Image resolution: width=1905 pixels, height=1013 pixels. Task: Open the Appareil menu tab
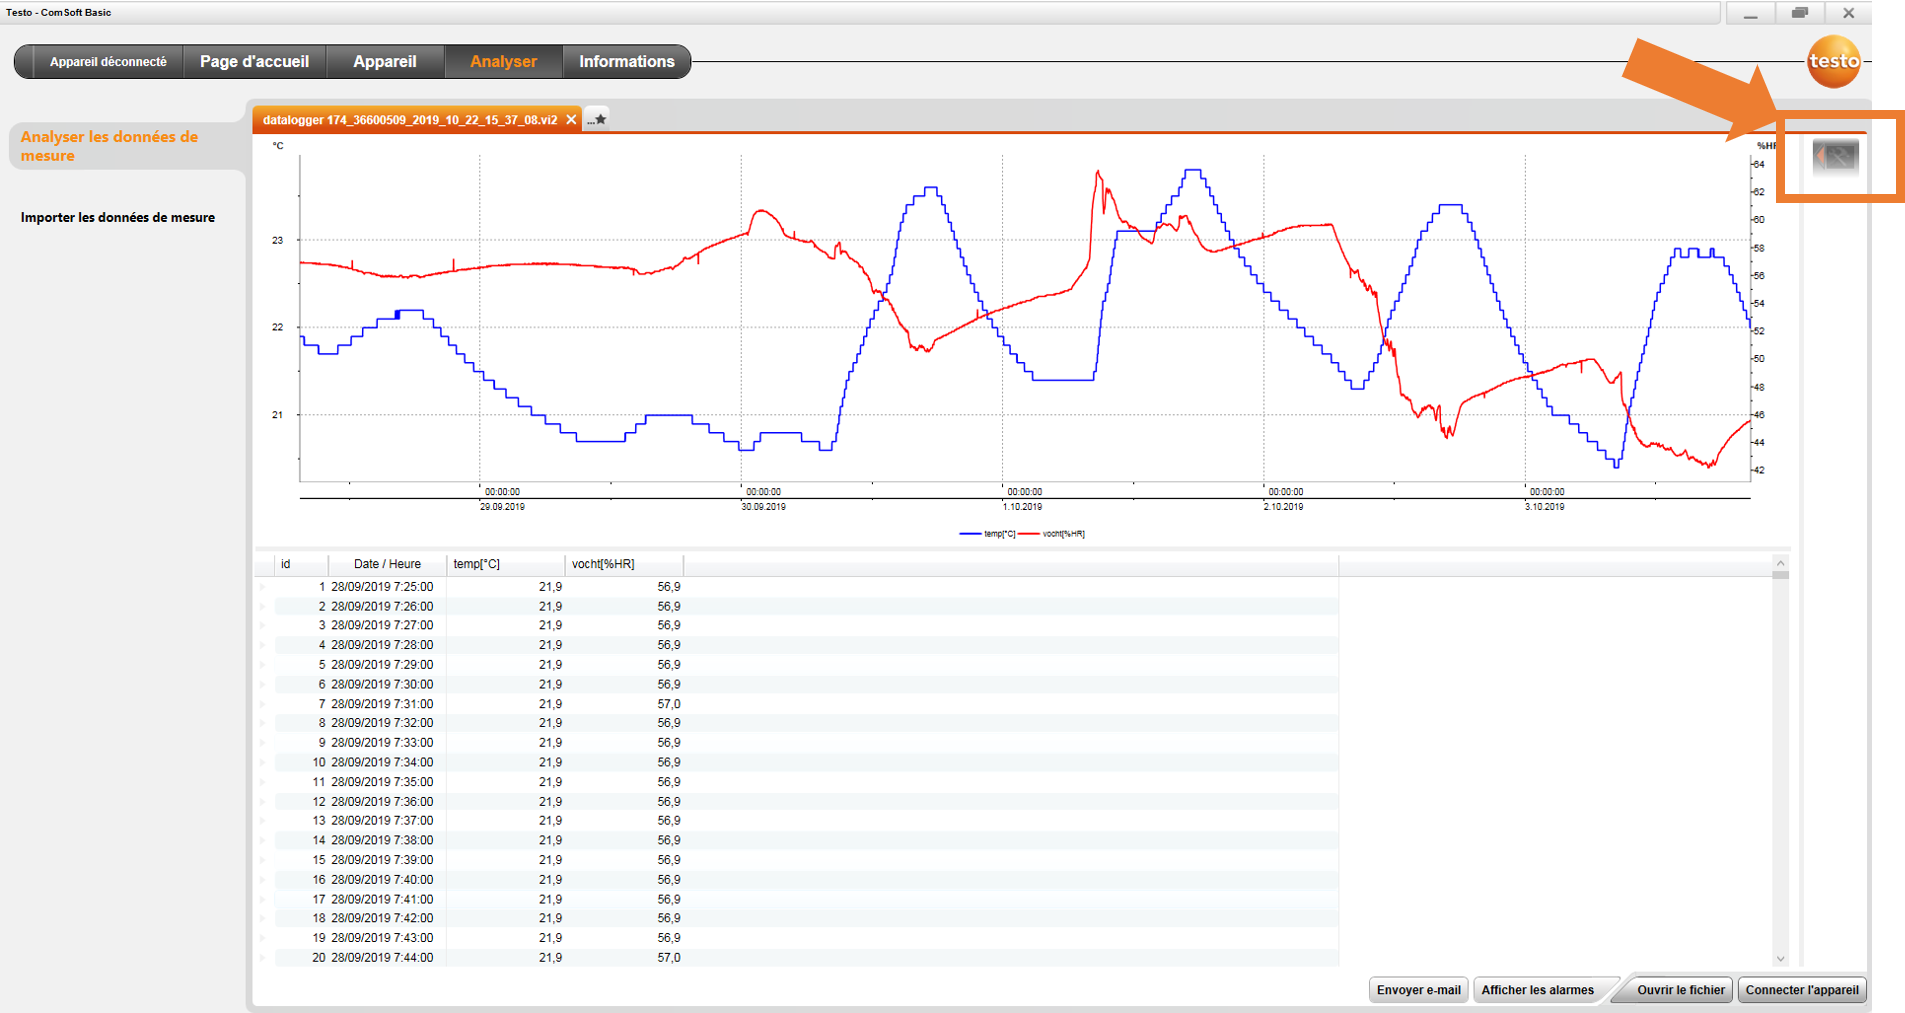[x=384, y=62]
